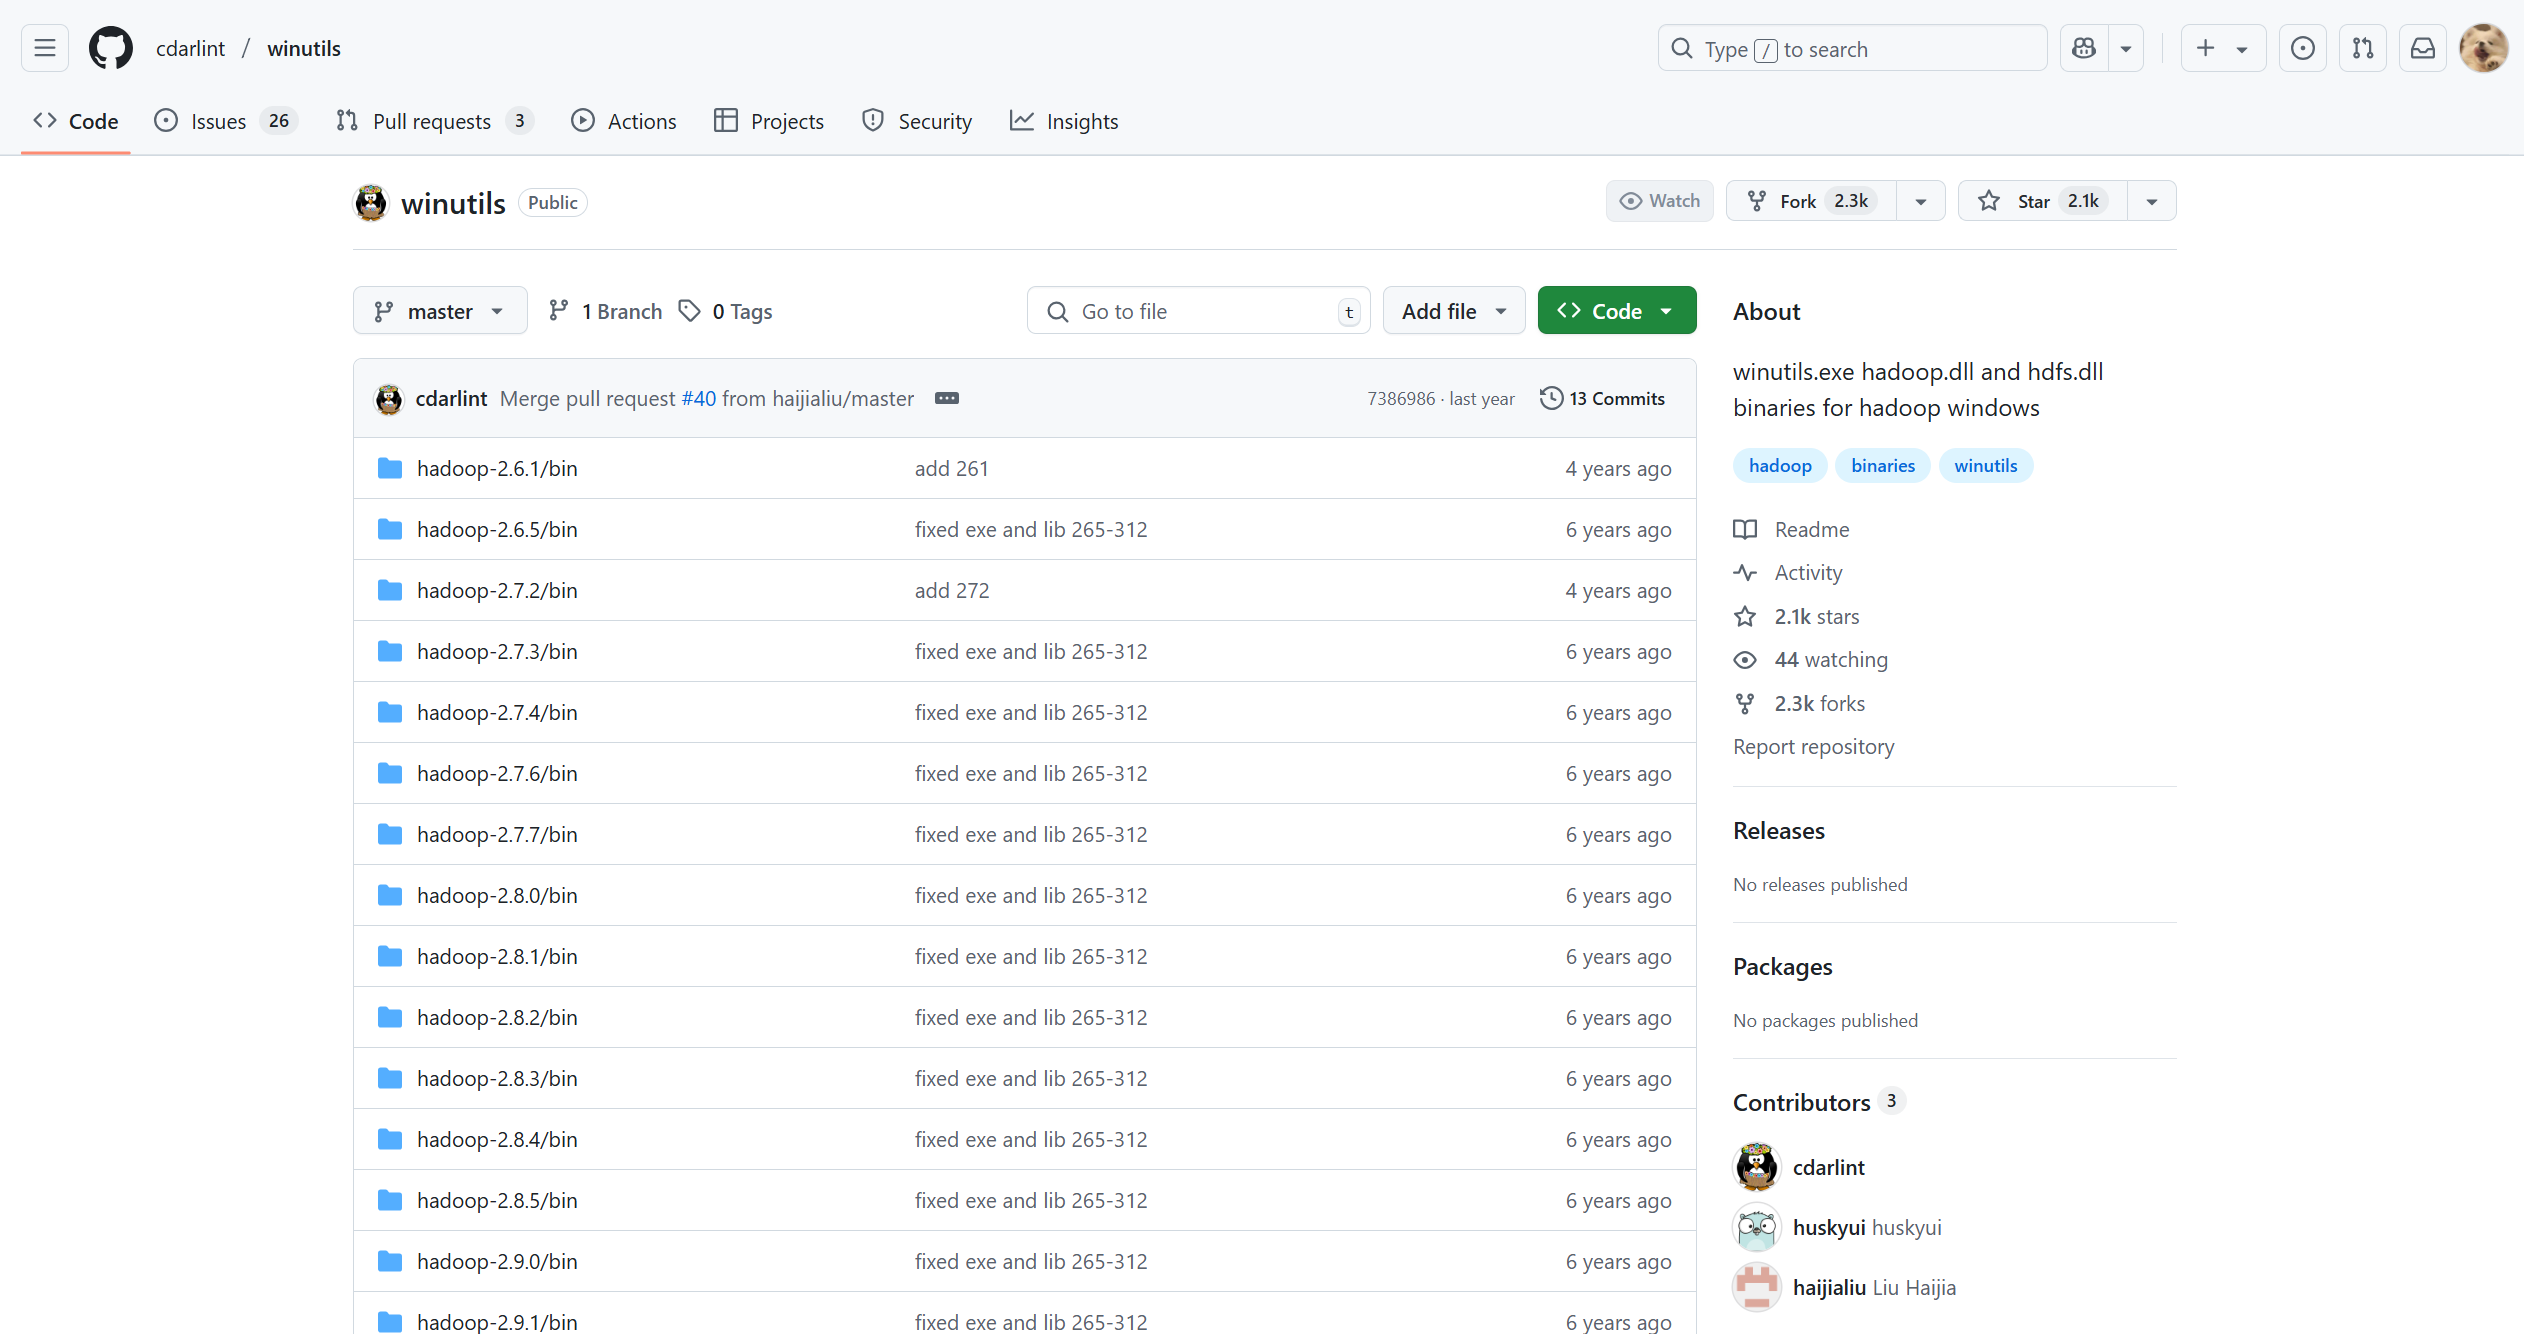Image resolution: width=2524 pixels, height=1334 pixels.
Task: Click the Go to file field
Action: (x=1198, y=311)
